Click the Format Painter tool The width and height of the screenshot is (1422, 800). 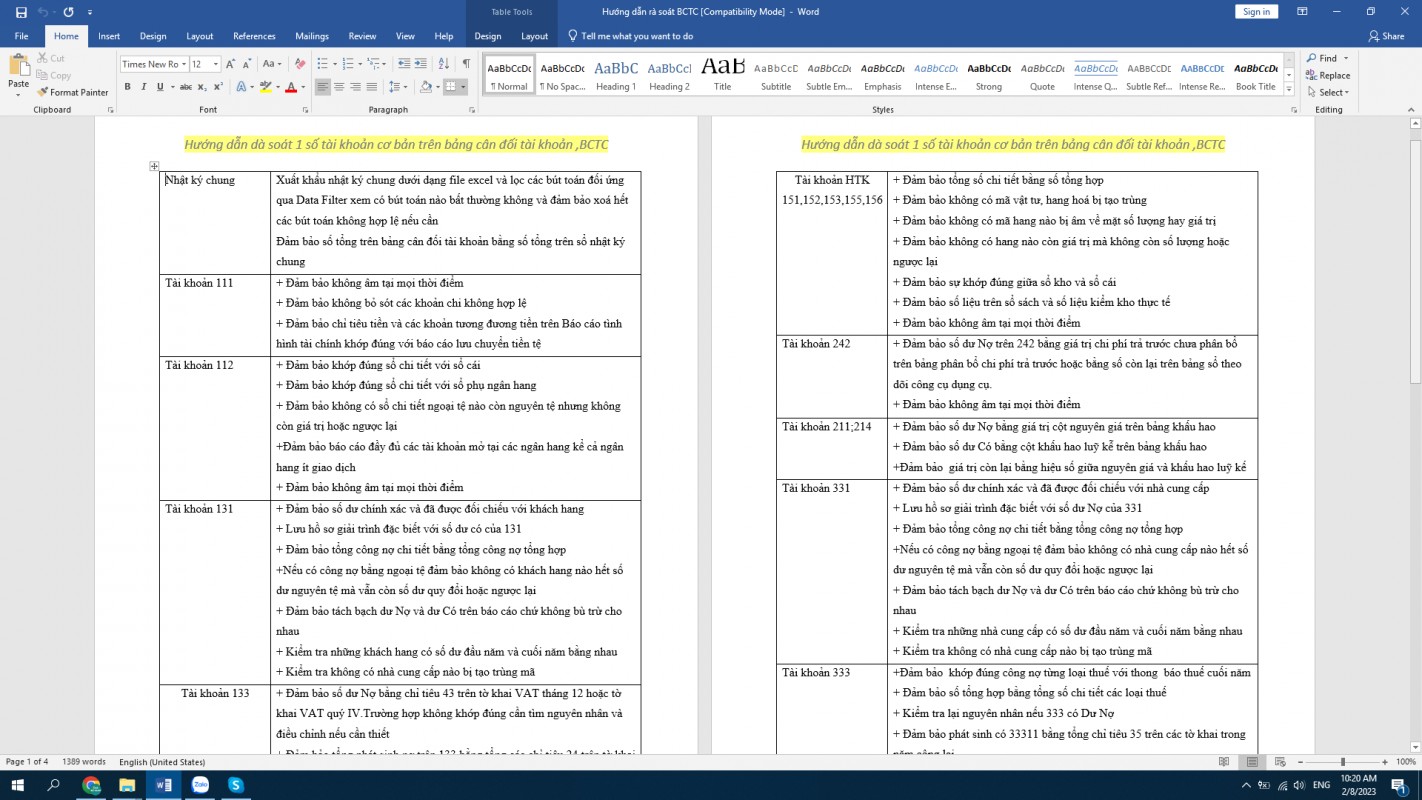pyautogui.click(x=72, y=92)
